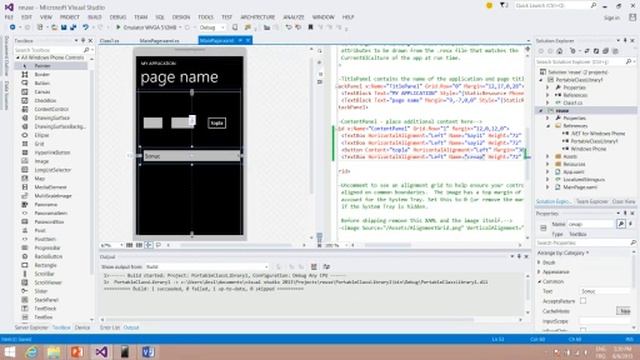This screenshot has height=360, width=640.
Task: Open the DEBUG menu
Action: (x=118, y=17)
